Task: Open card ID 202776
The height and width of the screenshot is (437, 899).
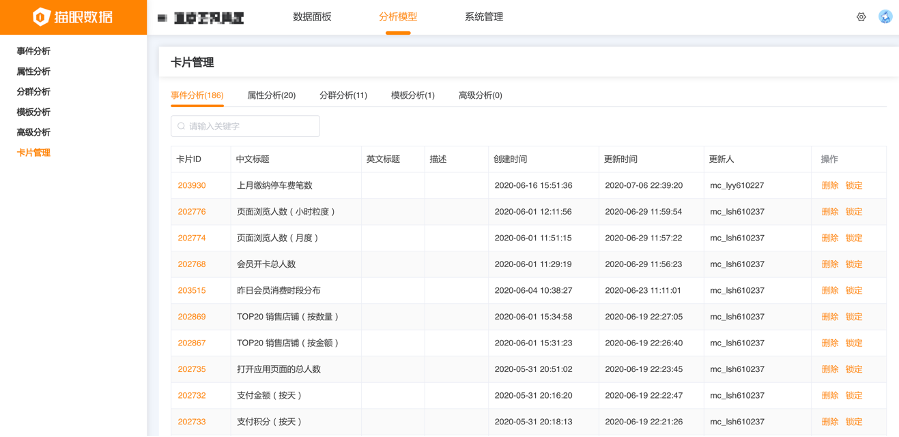Action: [x=191, y=212]
